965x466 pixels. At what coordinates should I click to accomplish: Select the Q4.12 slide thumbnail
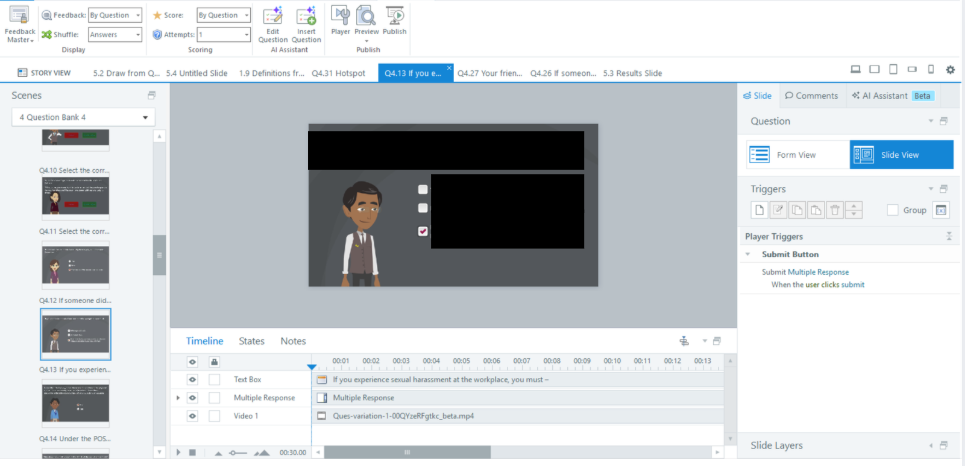[76, 263]
